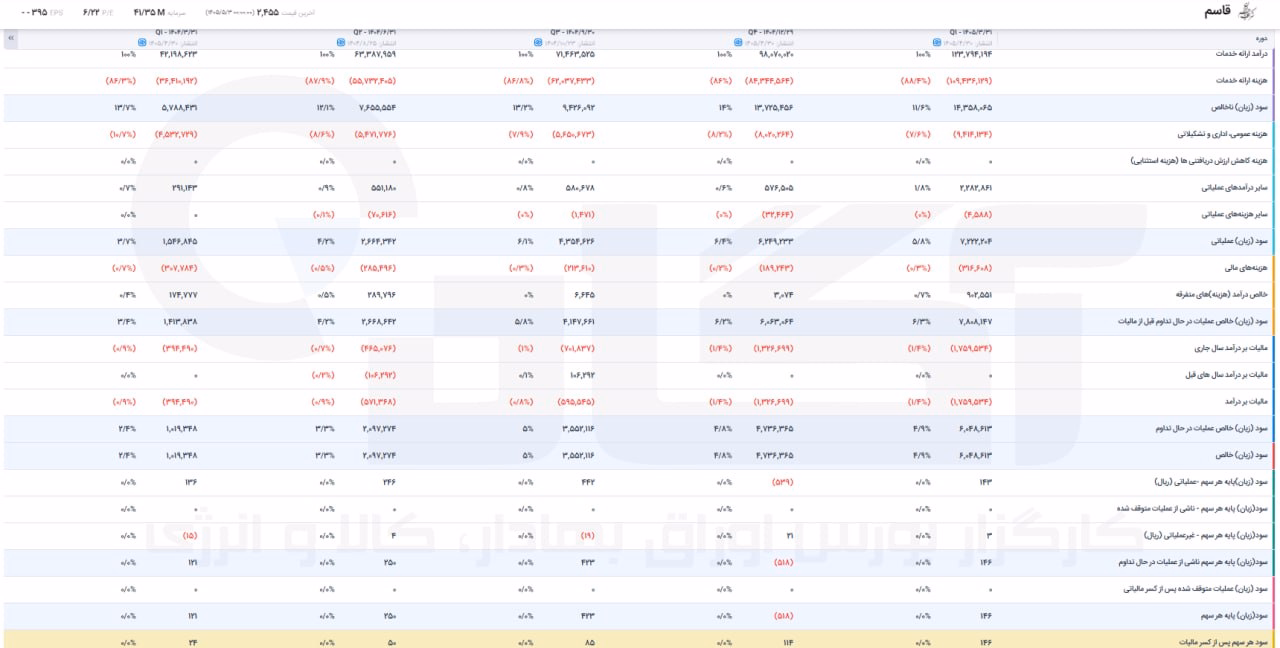This screenshot has height=648, width=1280.
Task: Open the report link icon under Q1 1404/3/31
Action: (x=141, y=43)
